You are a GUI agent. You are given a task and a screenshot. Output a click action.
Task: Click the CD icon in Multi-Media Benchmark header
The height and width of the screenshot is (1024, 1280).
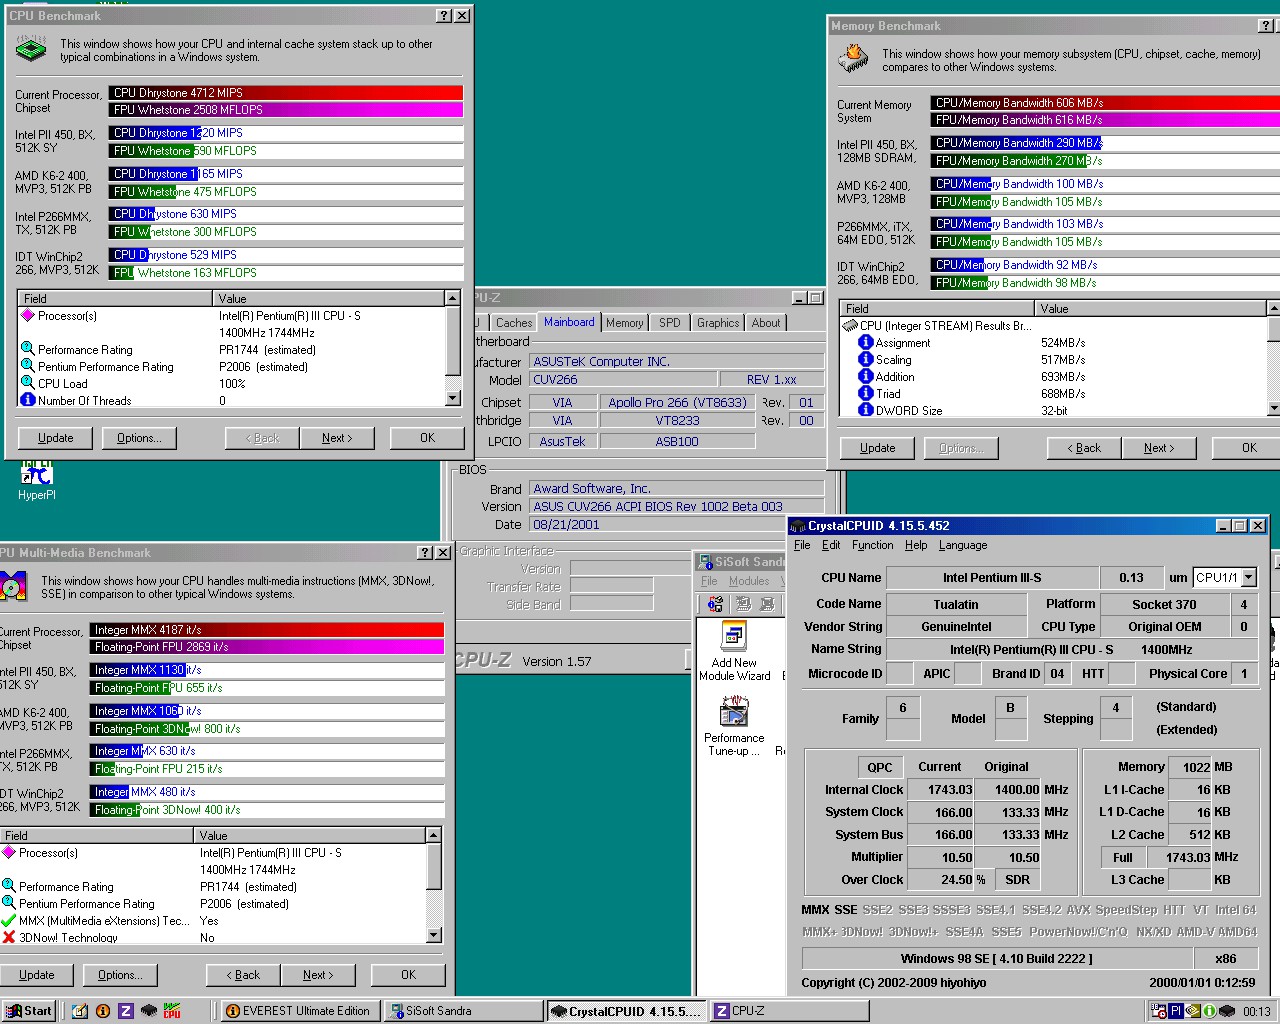pyautogui.click(x=13, y=586)
